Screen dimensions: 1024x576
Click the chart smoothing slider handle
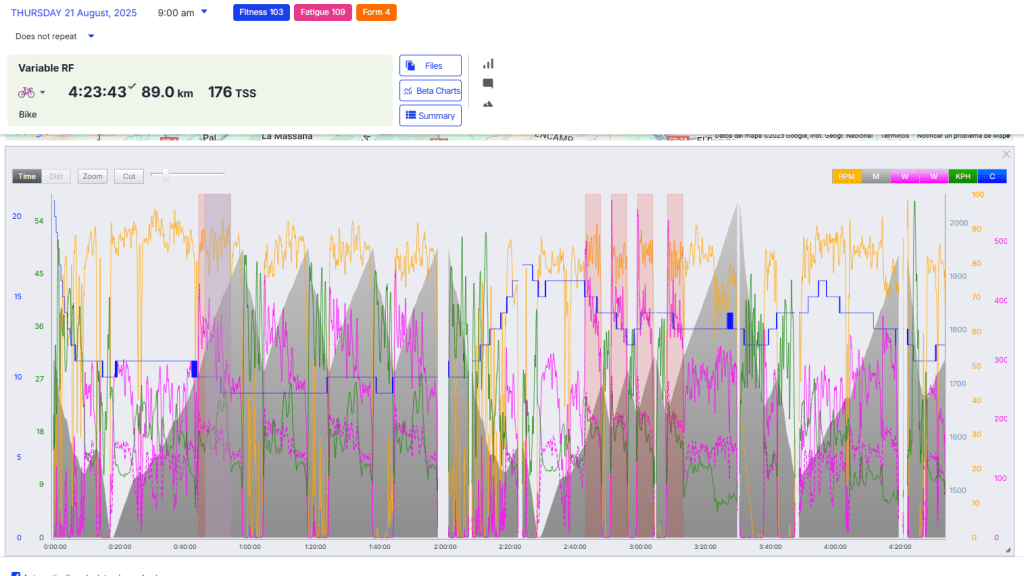(165, 175)
